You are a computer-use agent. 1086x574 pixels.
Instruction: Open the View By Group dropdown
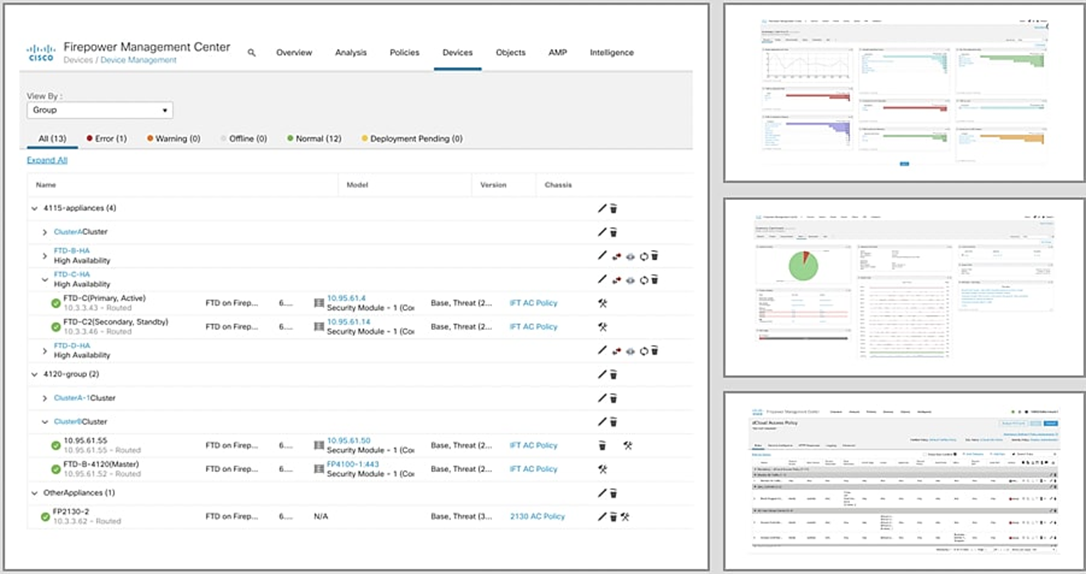coord(100,110)
